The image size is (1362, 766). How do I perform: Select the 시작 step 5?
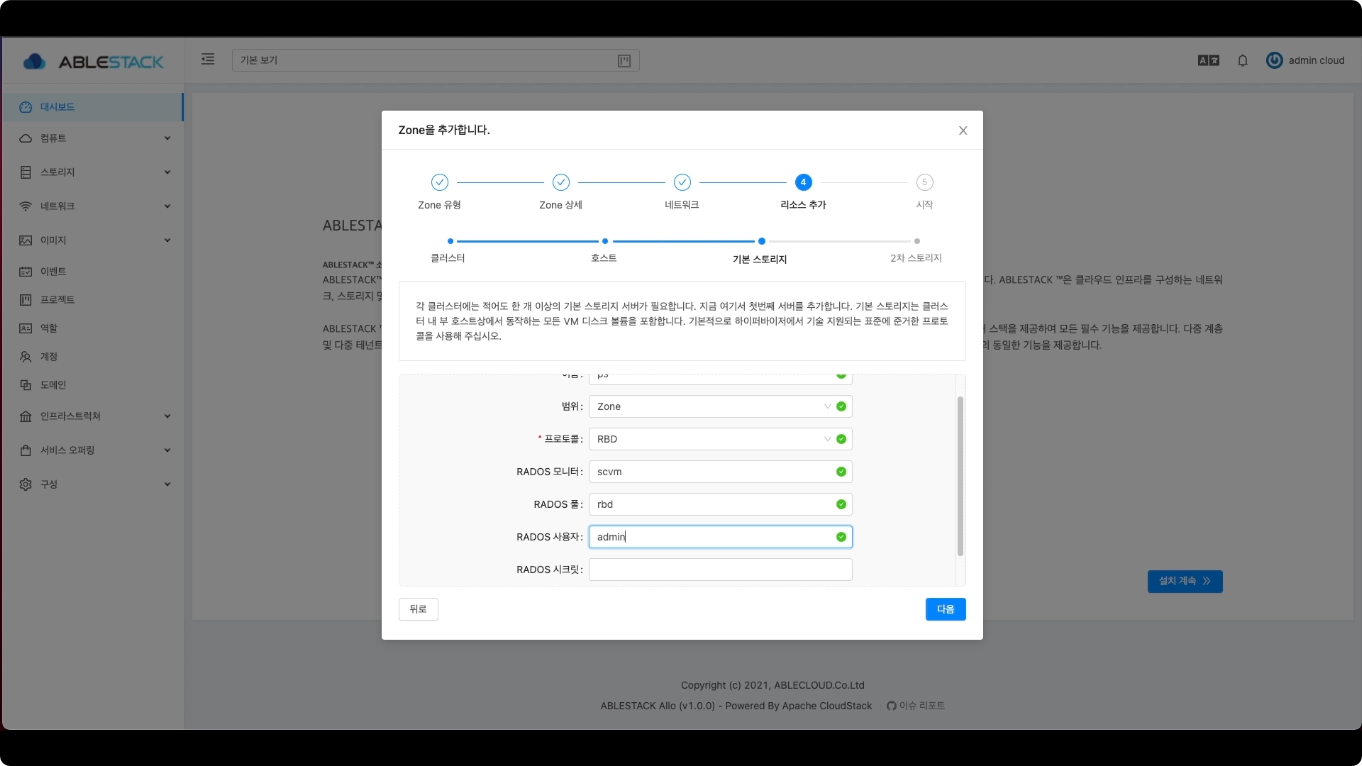[x=925, y=192]
